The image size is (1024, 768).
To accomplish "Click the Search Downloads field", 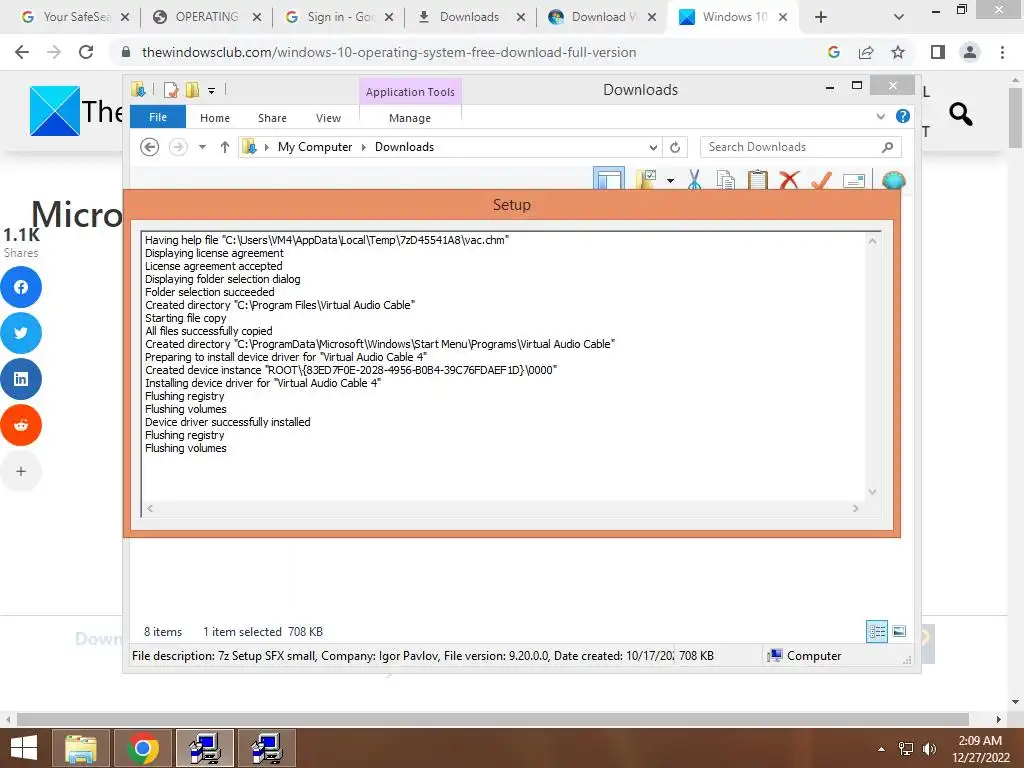I will [801, 147].
